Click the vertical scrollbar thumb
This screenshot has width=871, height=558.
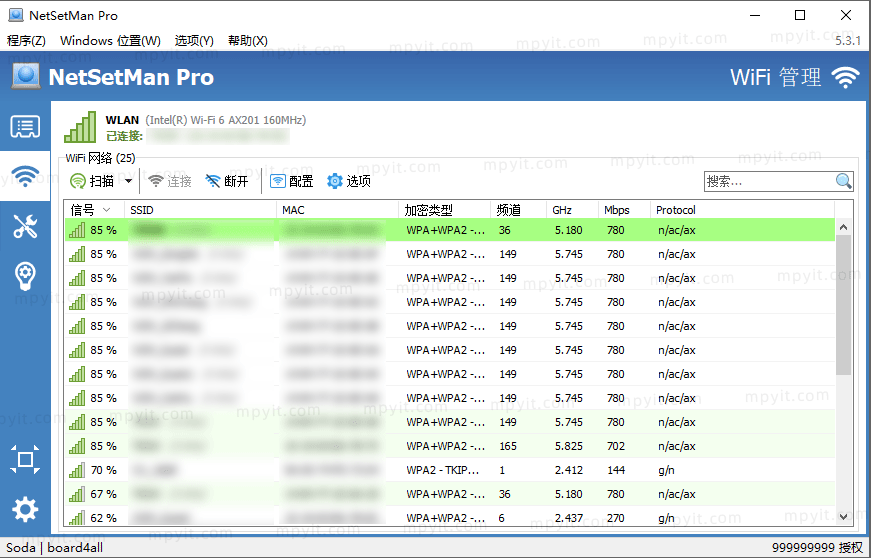843,304
